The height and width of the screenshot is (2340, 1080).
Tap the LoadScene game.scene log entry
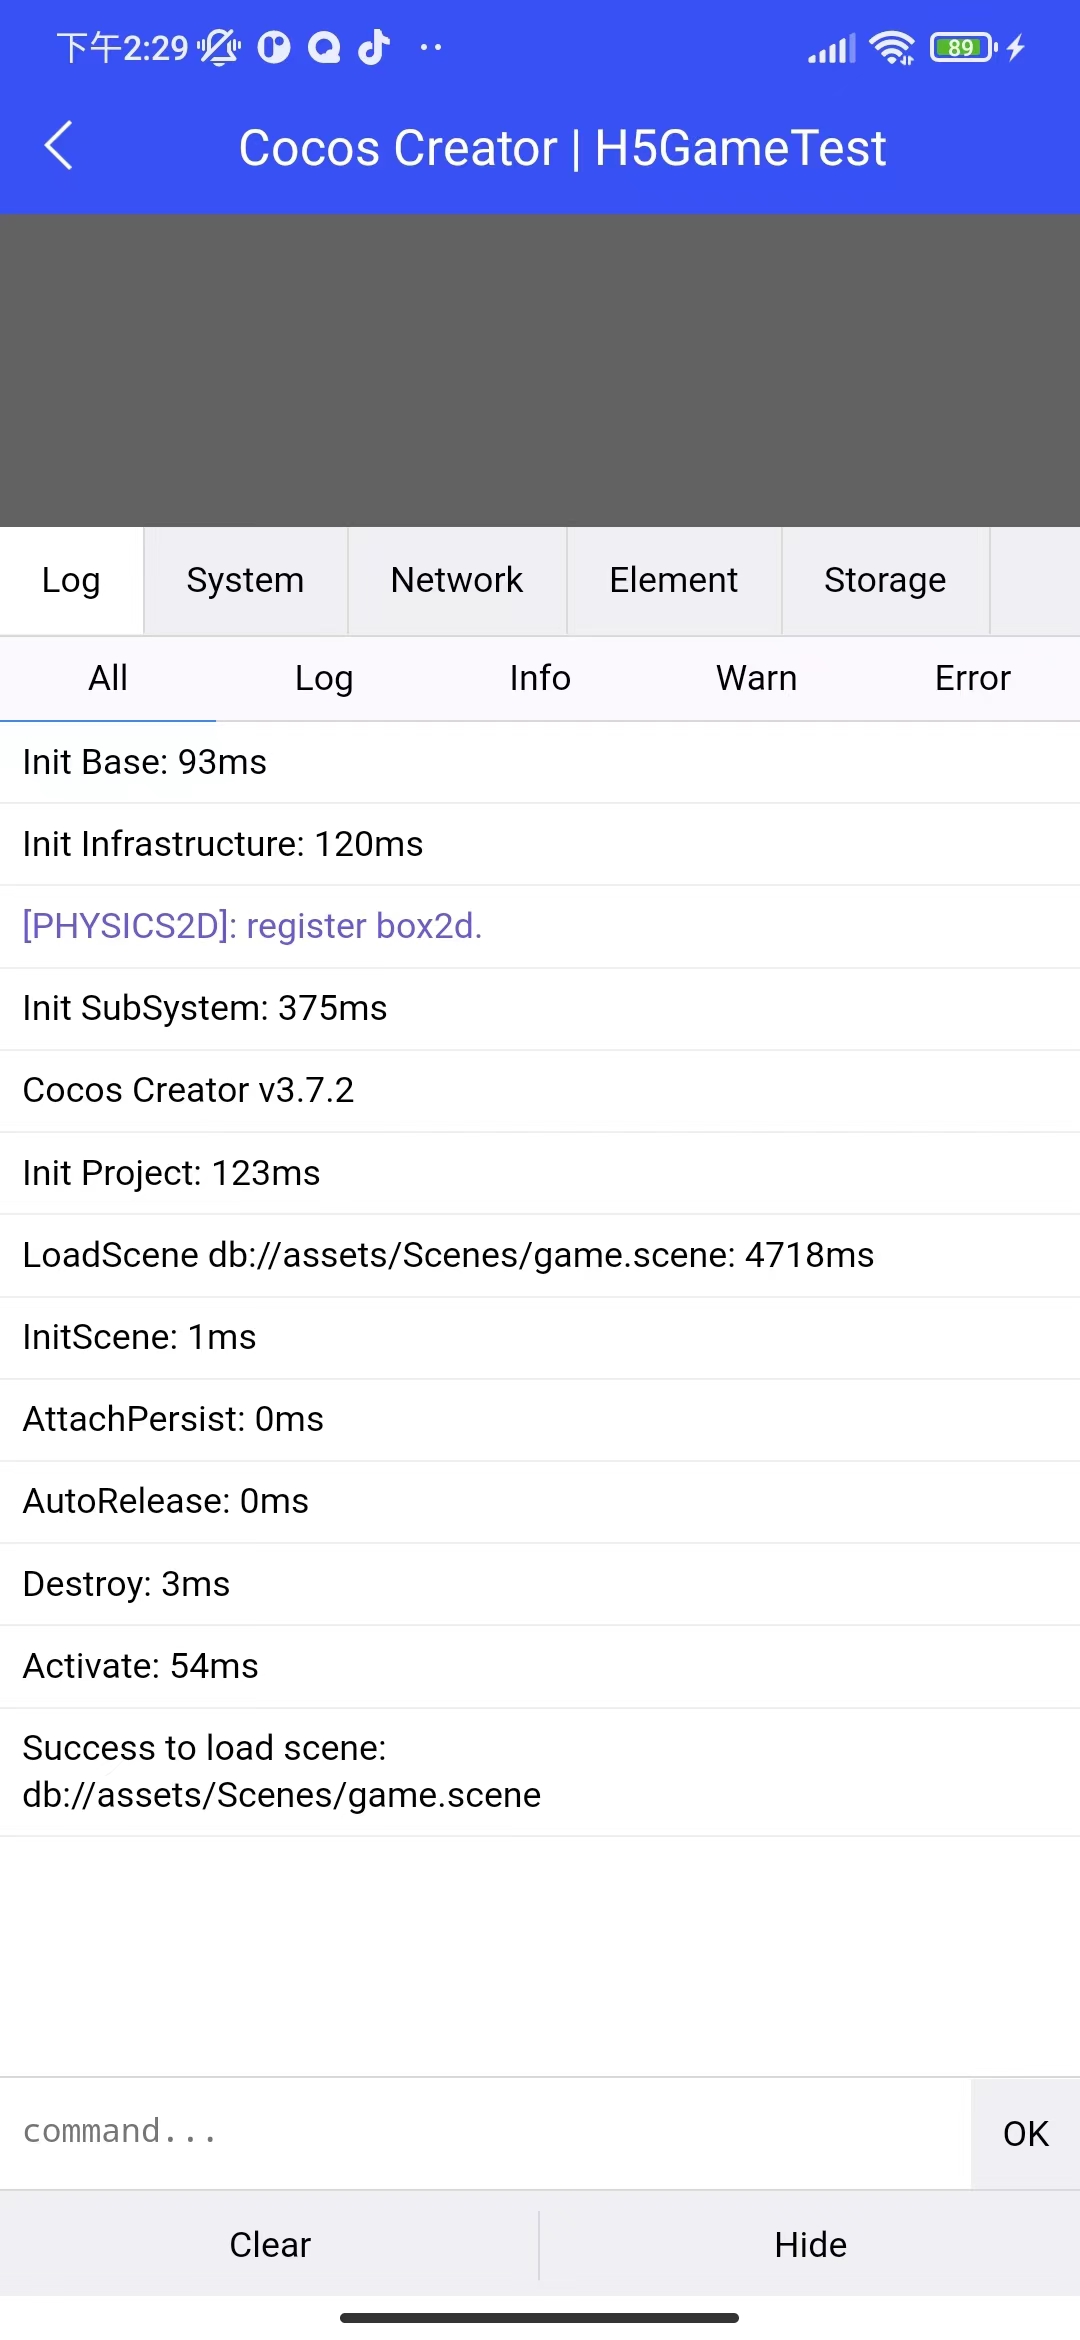pyautogui.click(x=448, y=1255)
